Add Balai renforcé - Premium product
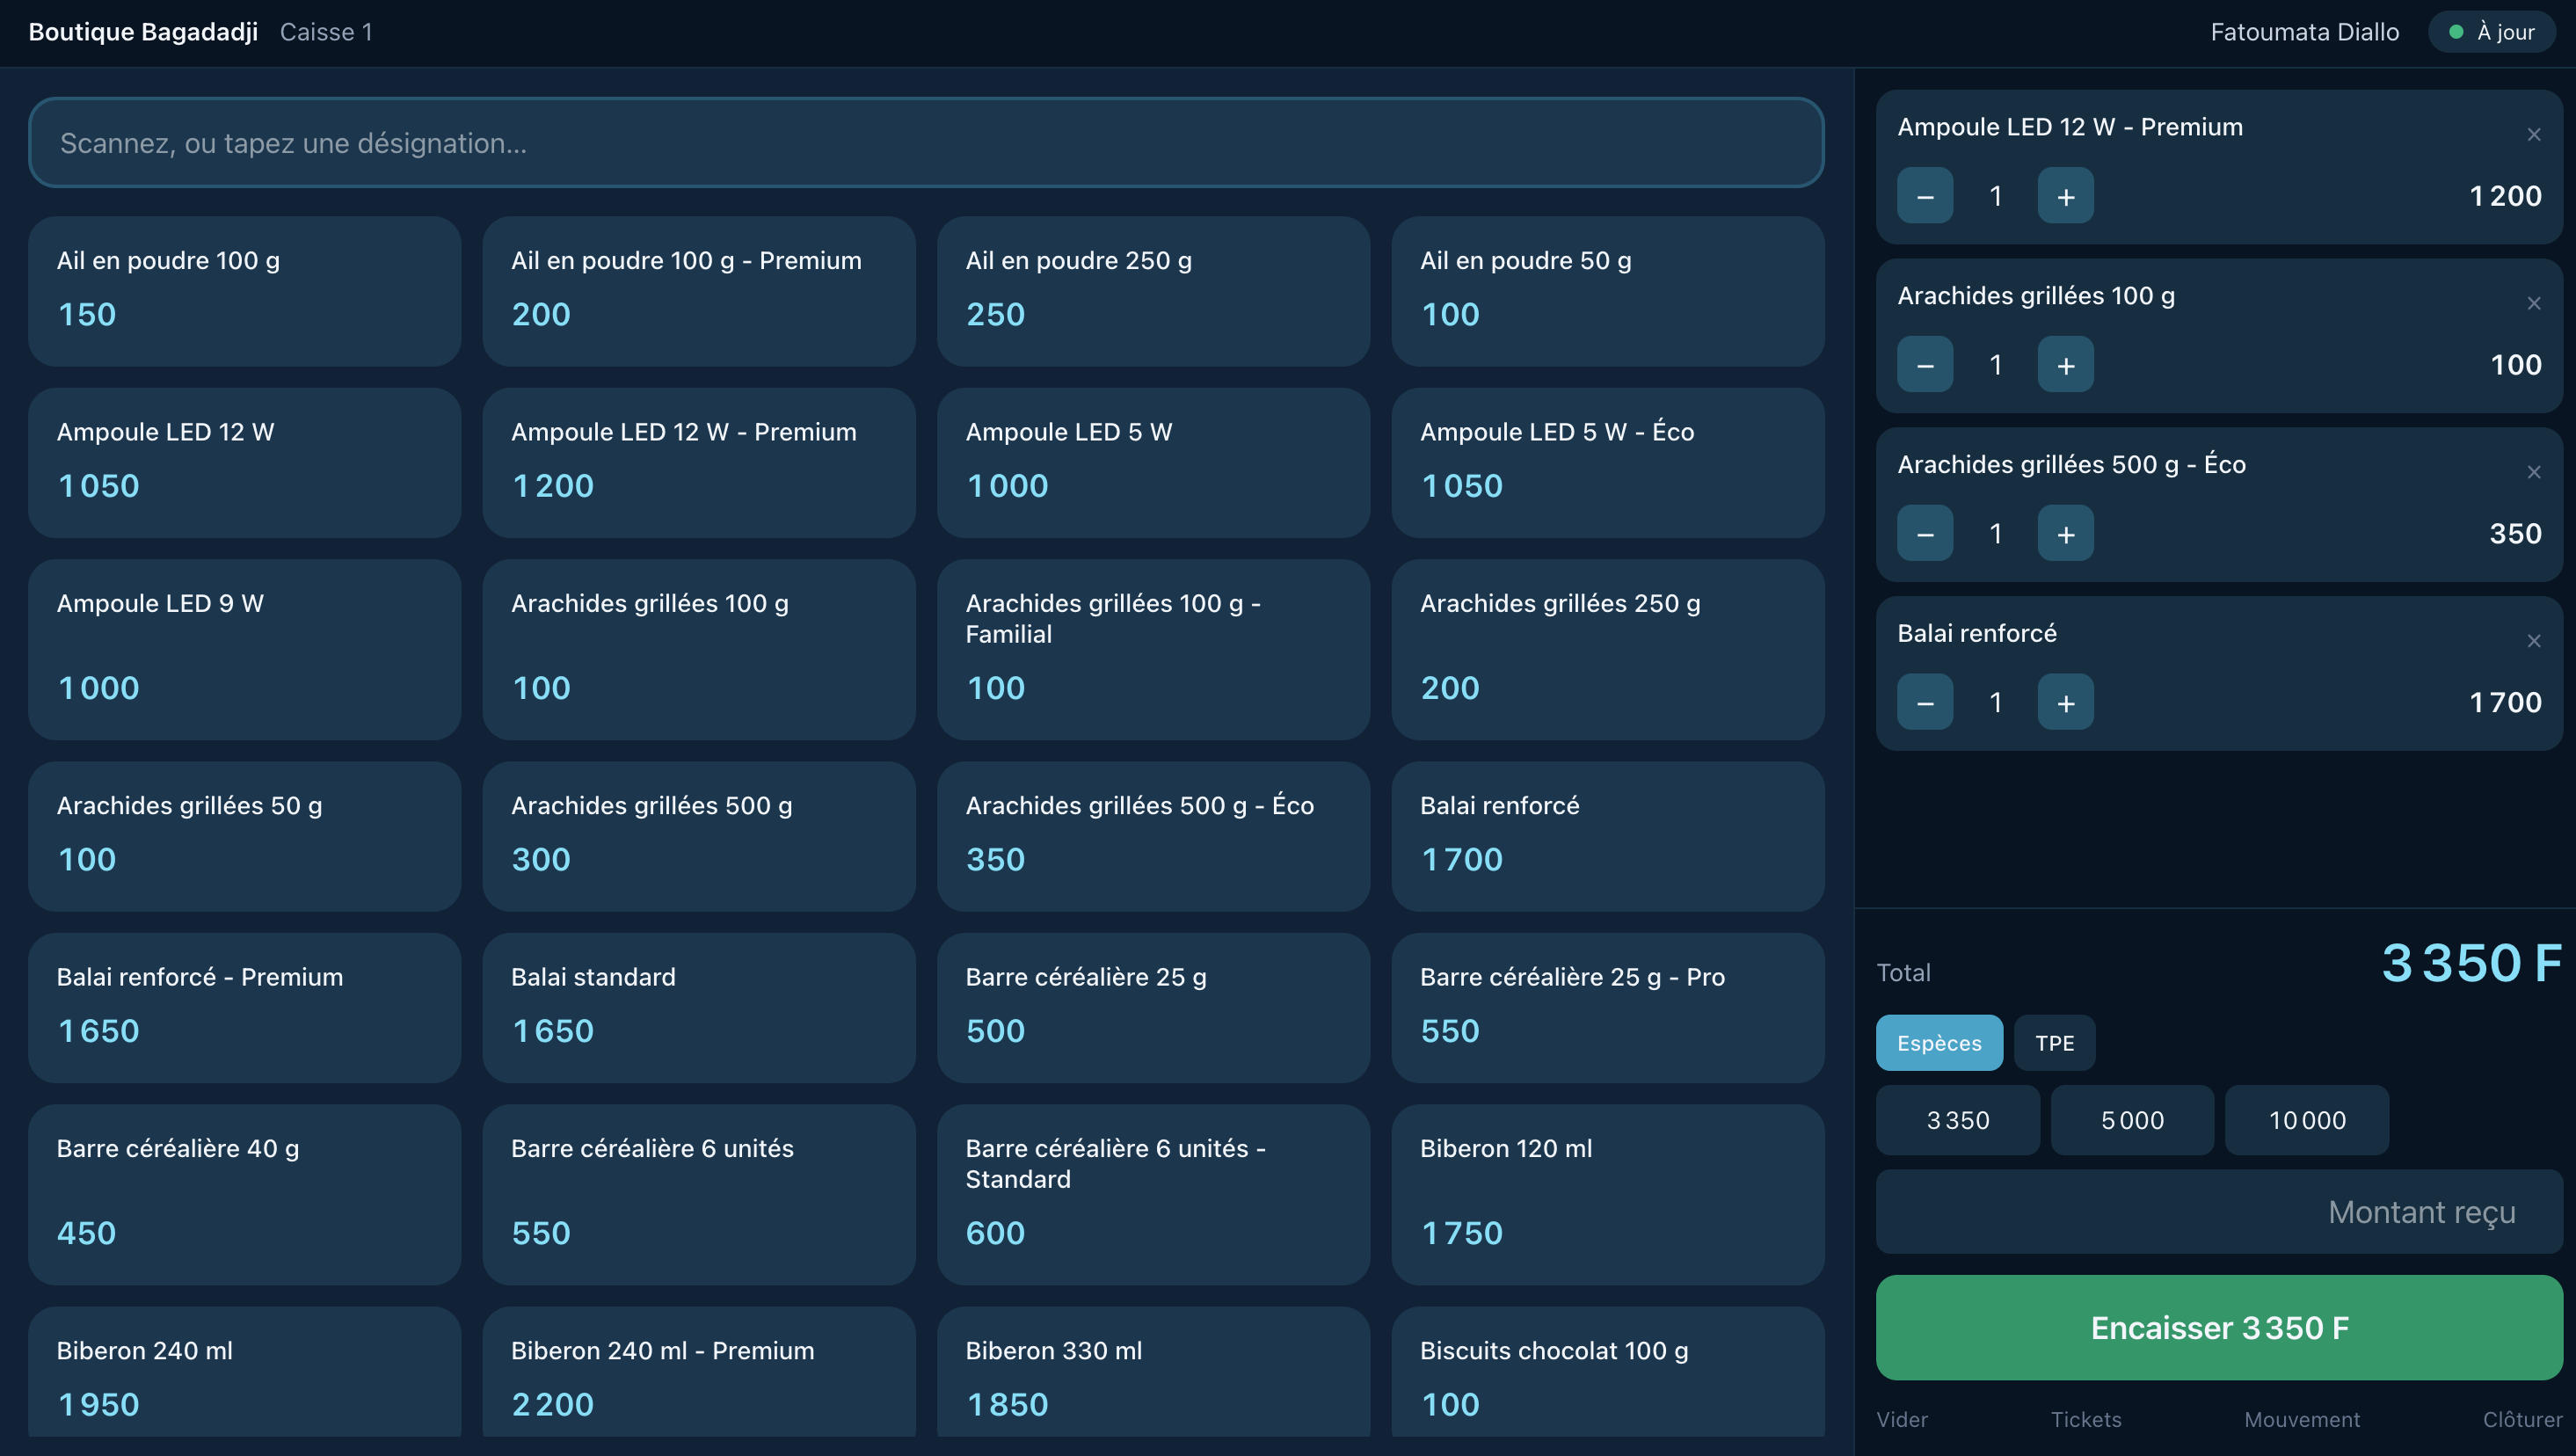Viewport: 2576px width, 1456px height. coord(244,1008)
